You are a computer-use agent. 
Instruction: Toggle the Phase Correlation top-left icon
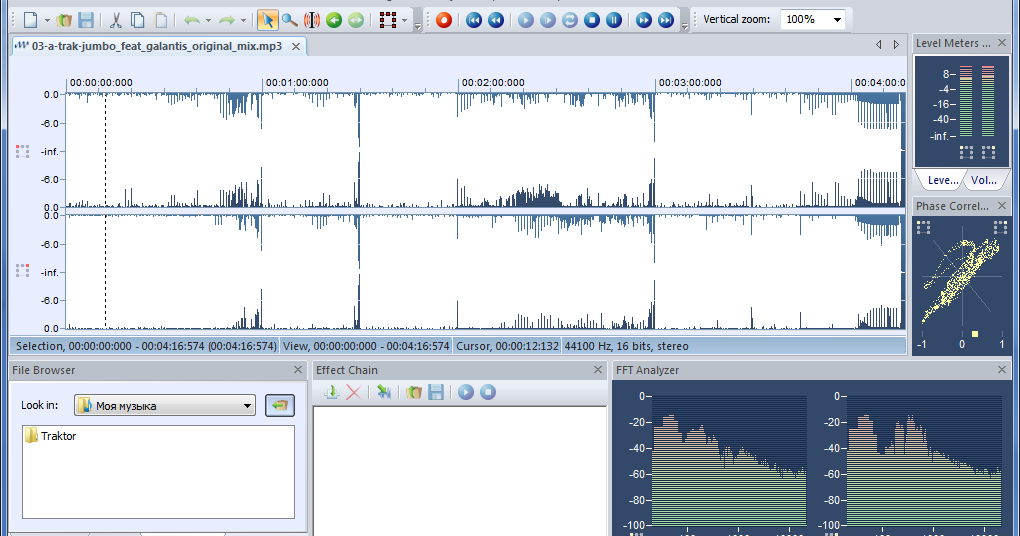point(924,227)
